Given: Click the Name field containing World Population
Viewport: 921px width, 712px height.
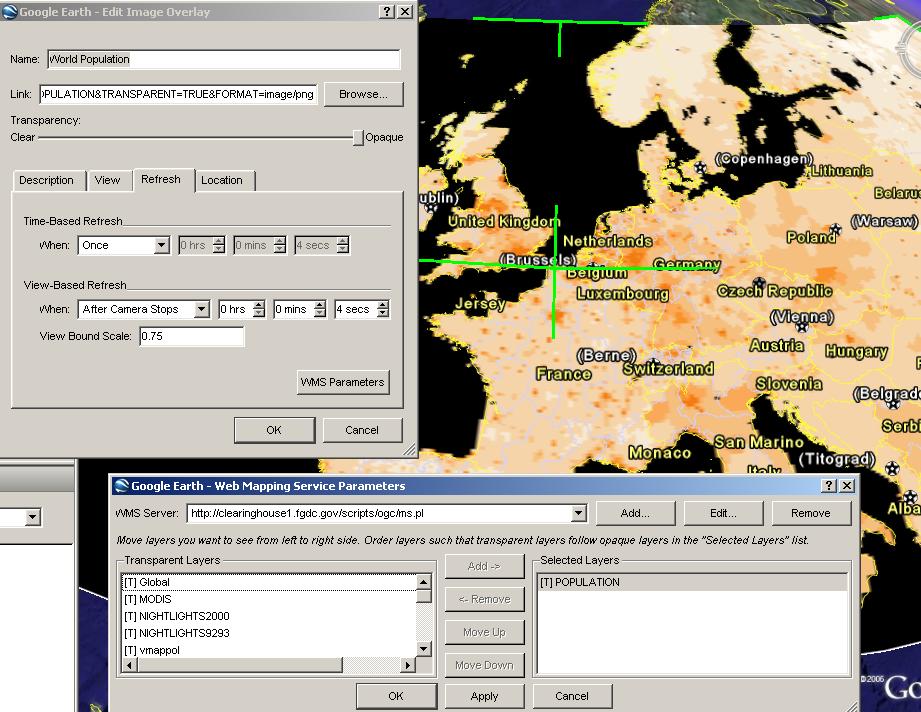Looking at the screenshot, I should point(224,59).
